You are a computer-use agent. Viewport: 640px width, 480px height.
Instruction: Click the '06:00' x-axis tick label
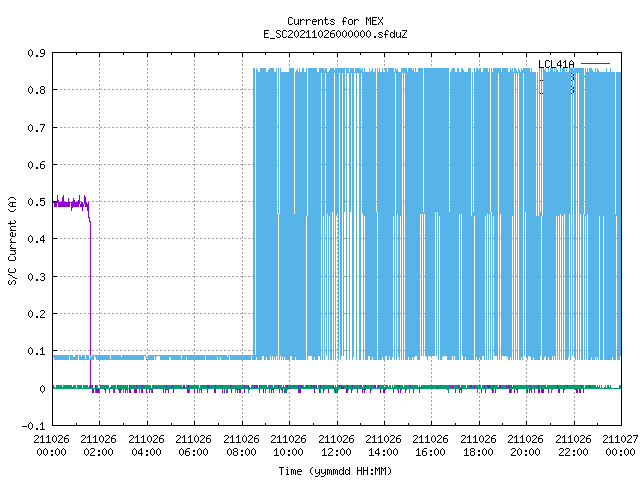click(193, 452)
